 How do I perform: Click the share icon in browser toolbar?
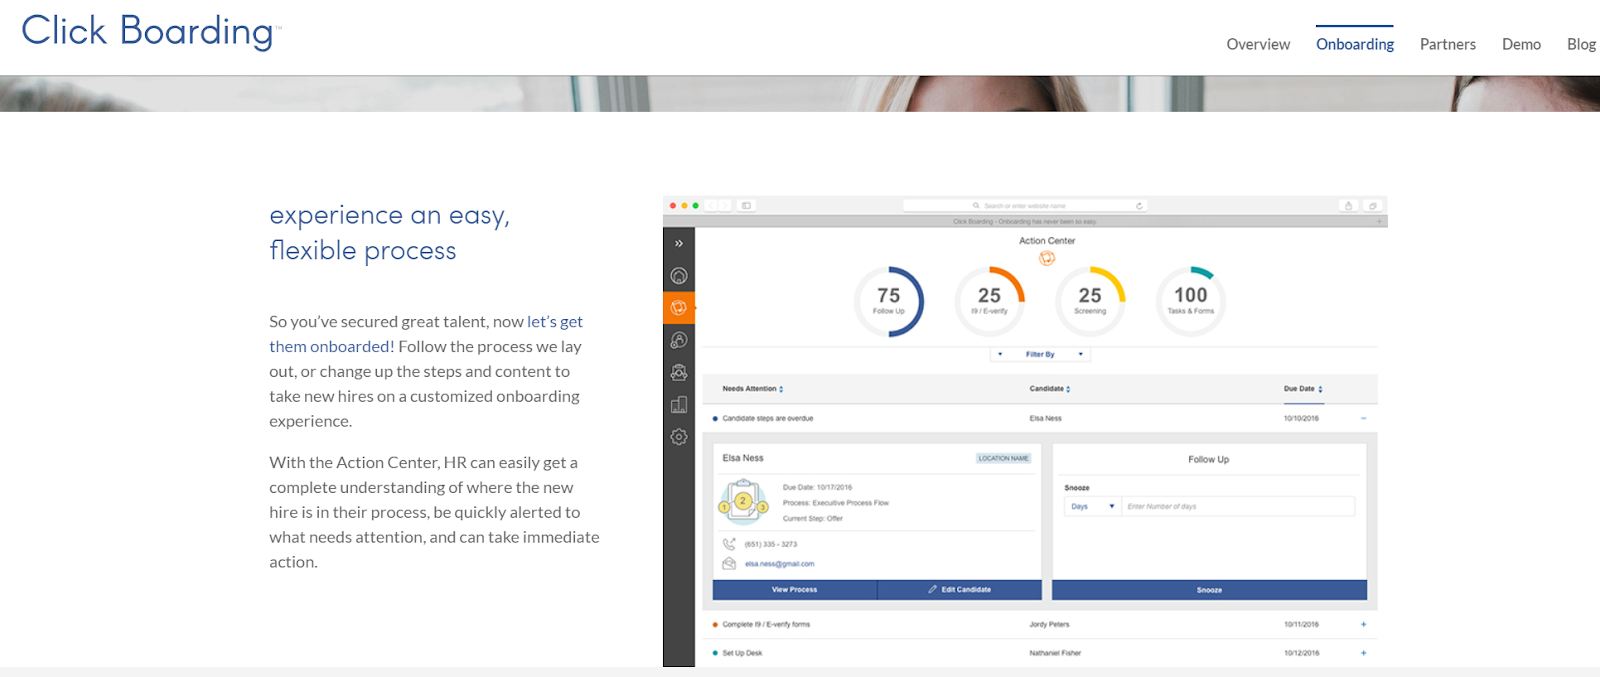coord(1349,205)
